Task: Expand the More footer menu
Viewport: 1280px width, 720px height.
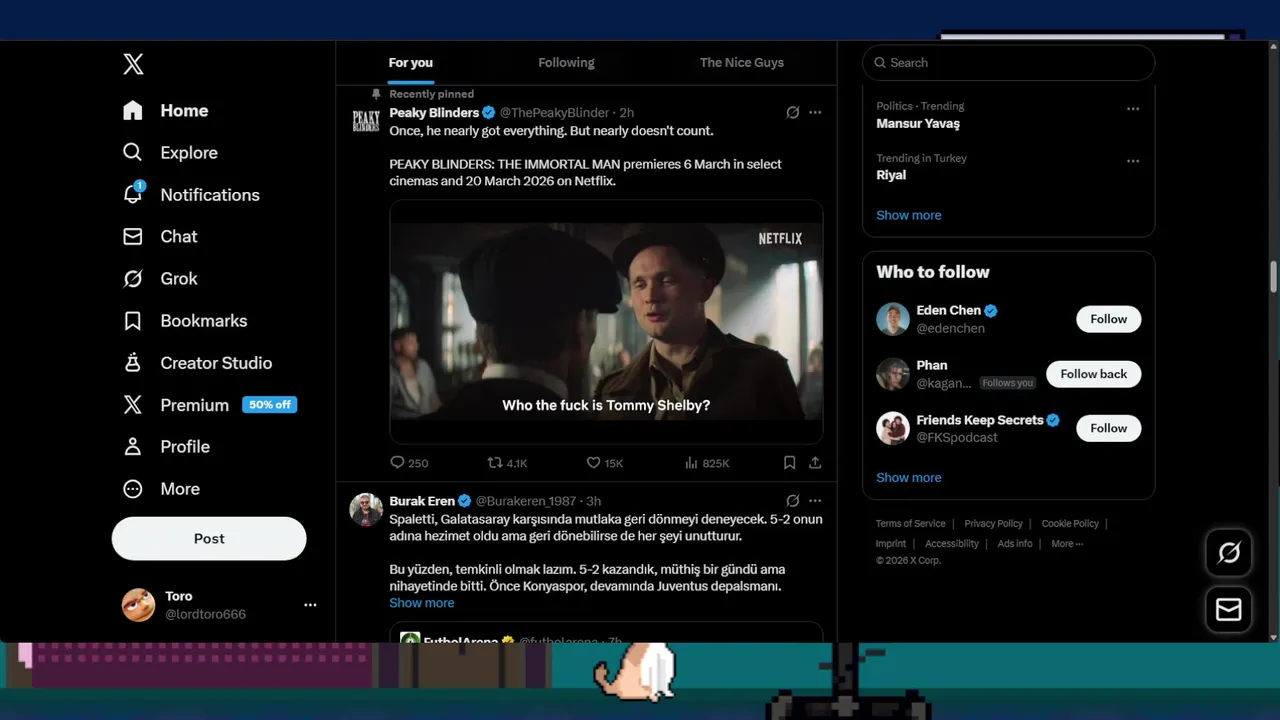Action: point(1067,544)
